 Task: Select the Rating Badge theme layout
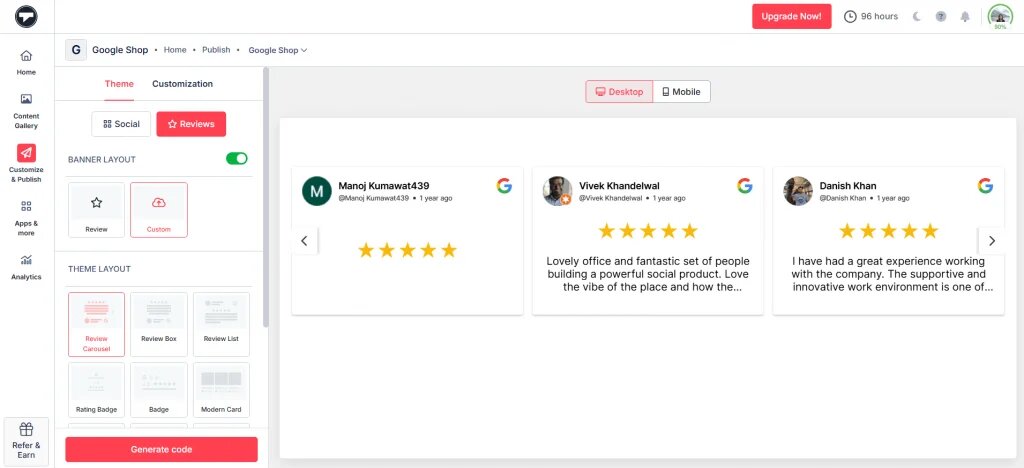coord(97,390)
